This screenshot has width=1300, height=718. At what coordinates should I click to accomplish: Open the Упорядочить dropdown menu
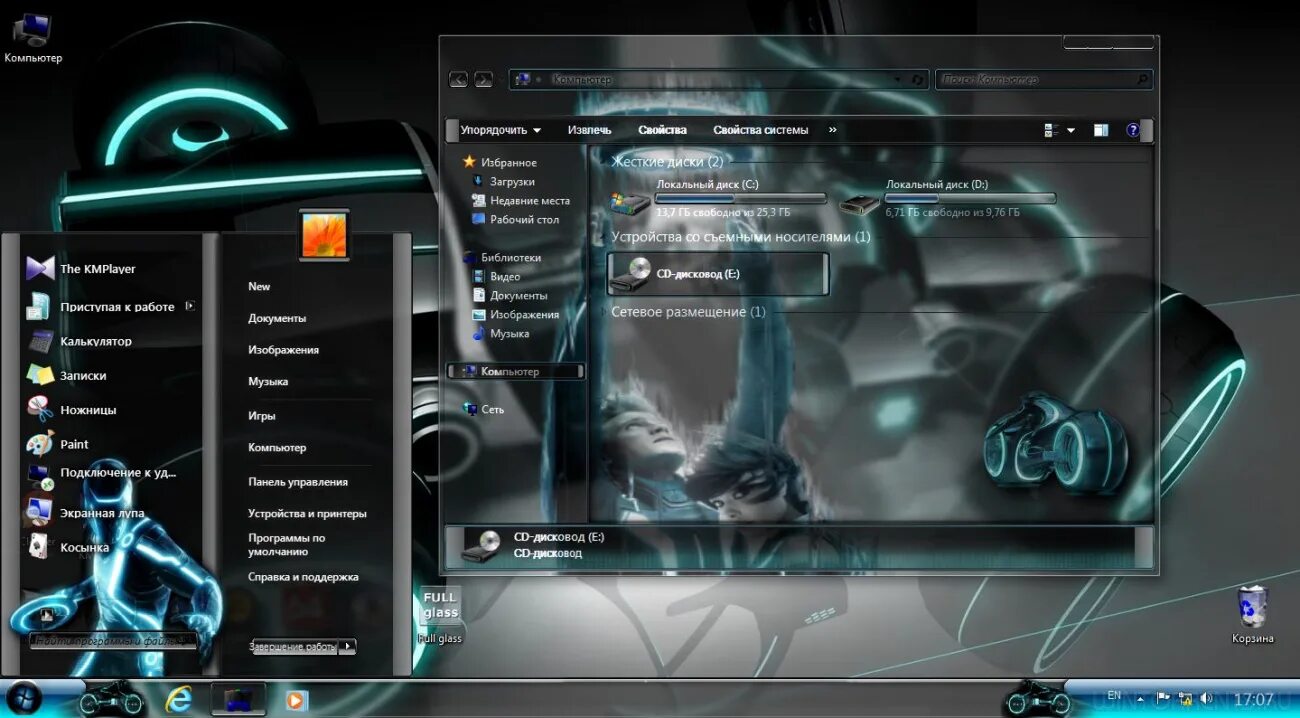coord(500,130)
